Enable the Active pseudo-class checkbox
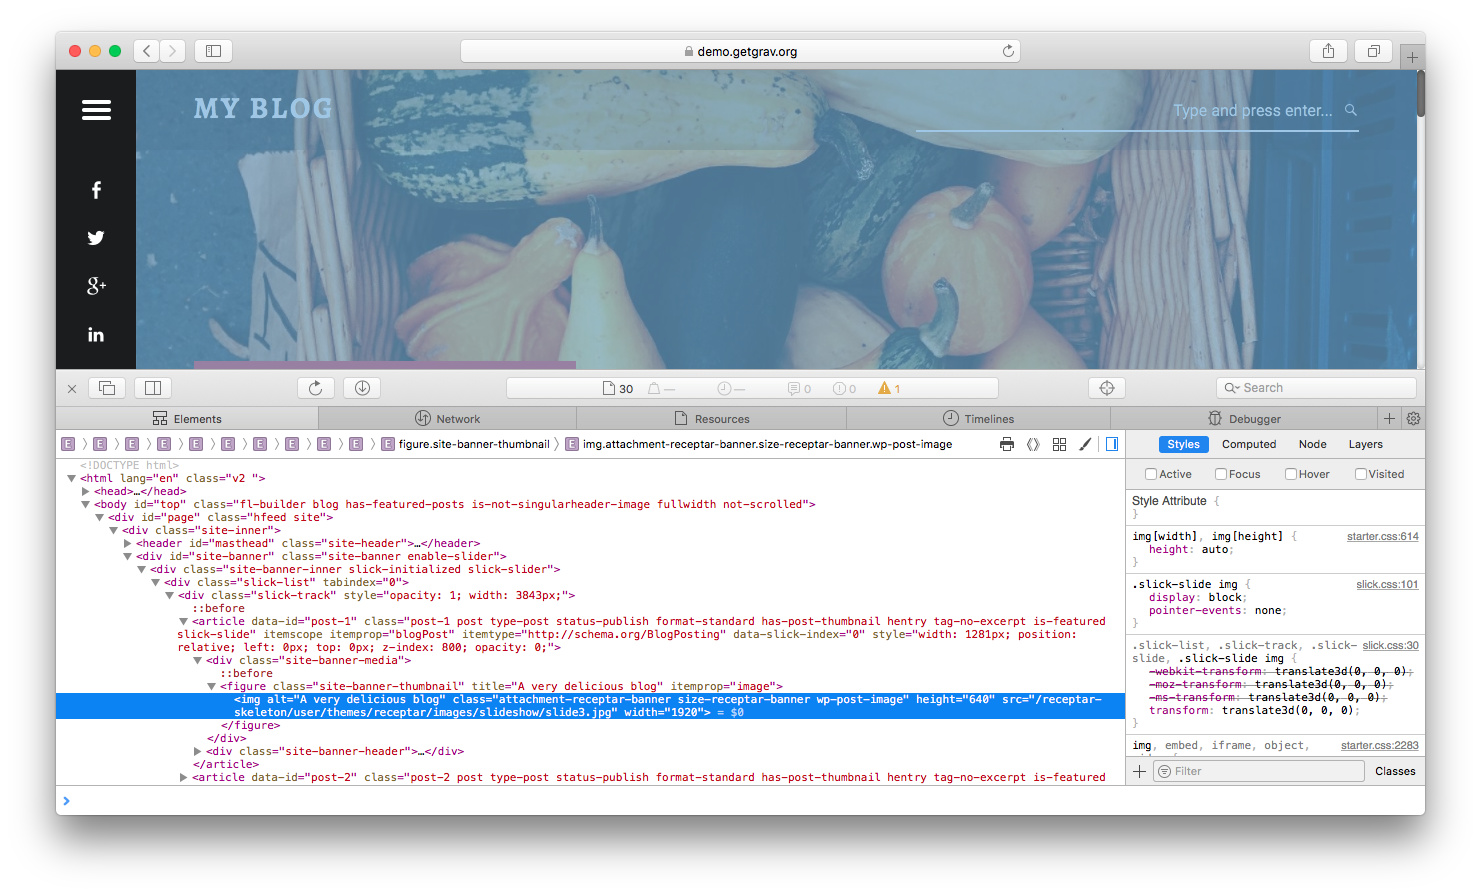 [x=1151, y=474]
